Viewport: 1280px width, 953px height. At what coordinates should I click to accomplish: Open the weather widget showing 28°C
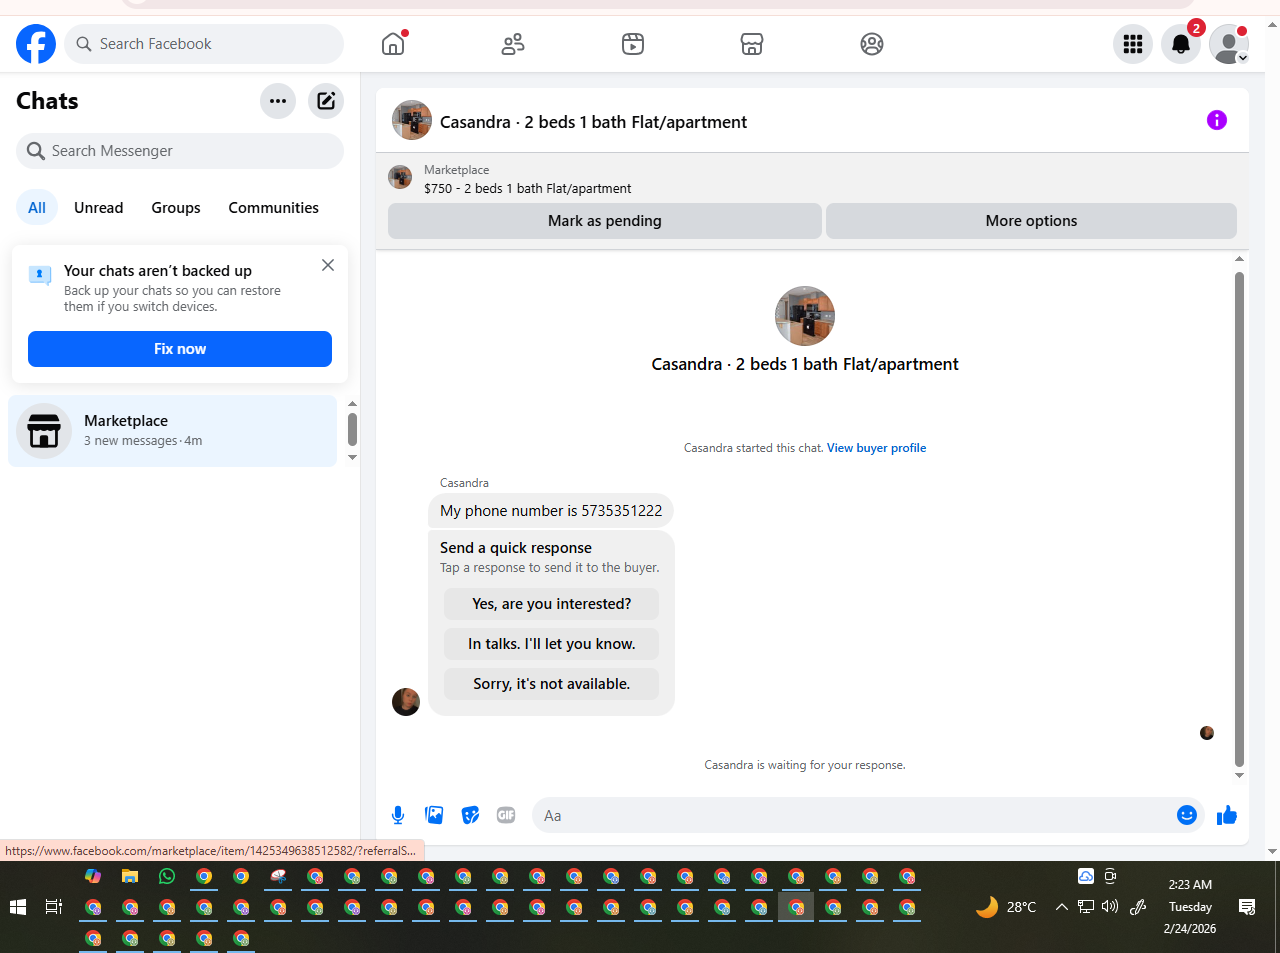tap(1007, 907)
